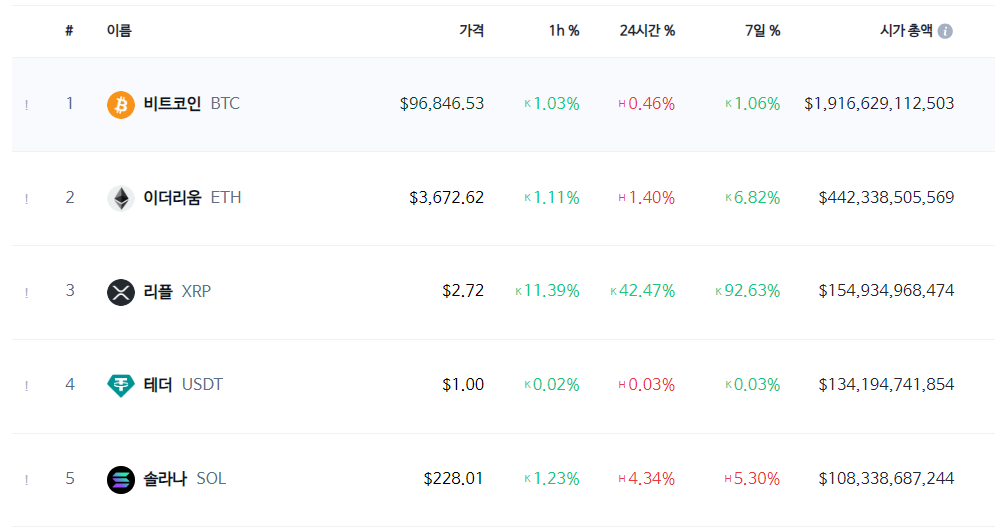The image size is (995, 527).
Task: Toggle the watchlist marker beside Bitcoin
Action: click(x=27, y=105)
